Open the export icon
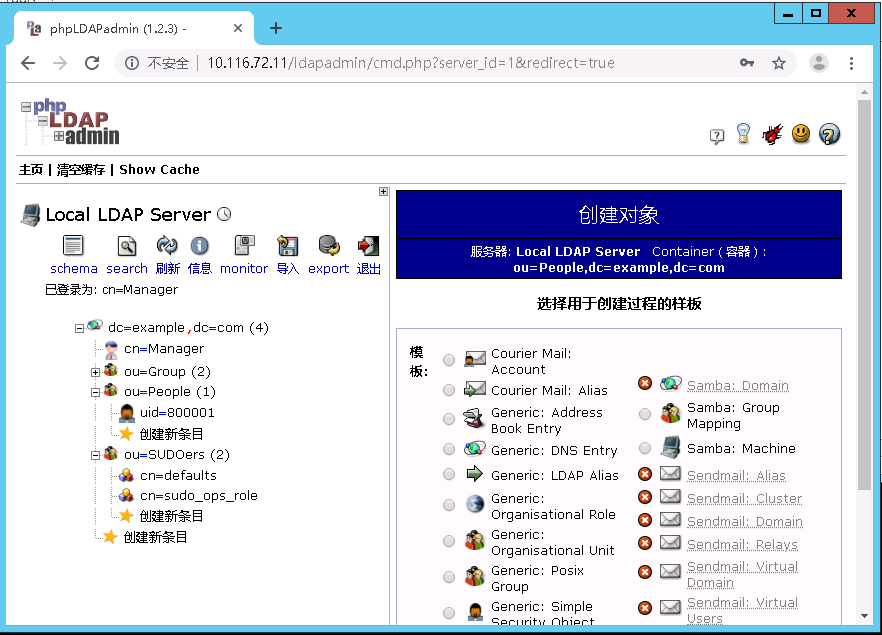This screenshot has height=635, width=882. (328, 246)
